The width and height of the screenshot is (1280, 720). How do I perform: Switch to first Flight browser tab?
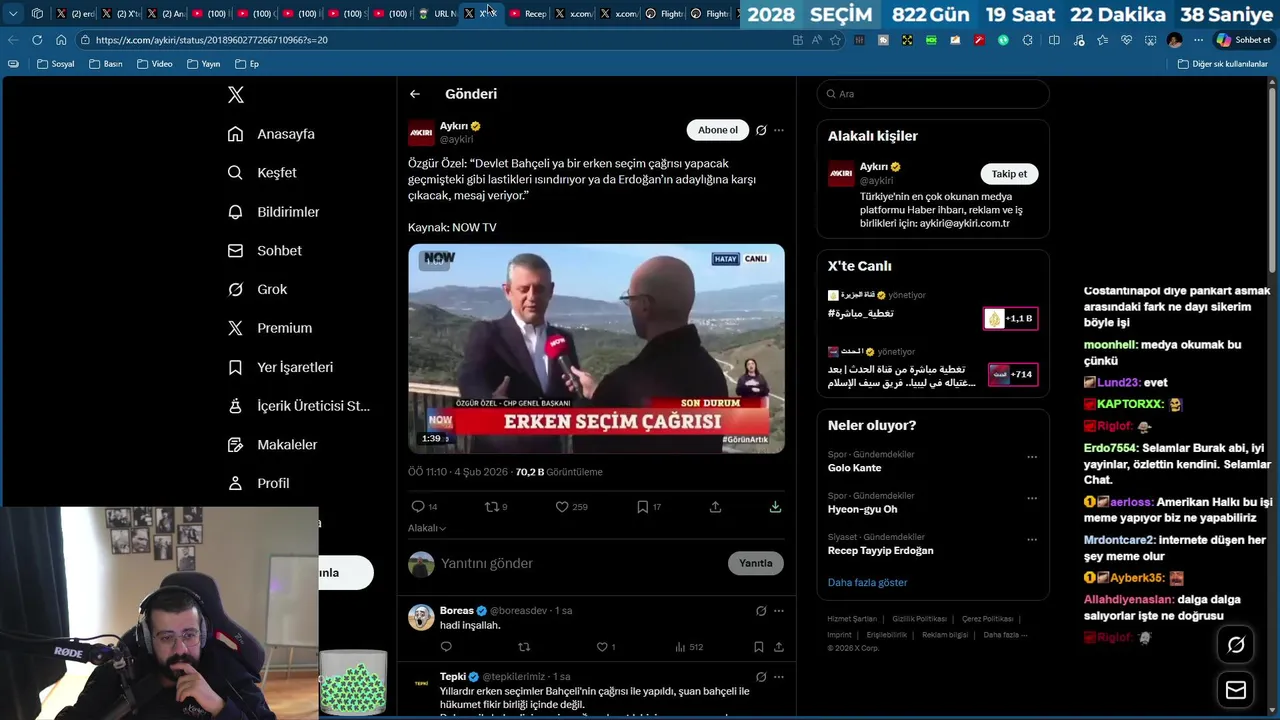[x=663, y=14]
